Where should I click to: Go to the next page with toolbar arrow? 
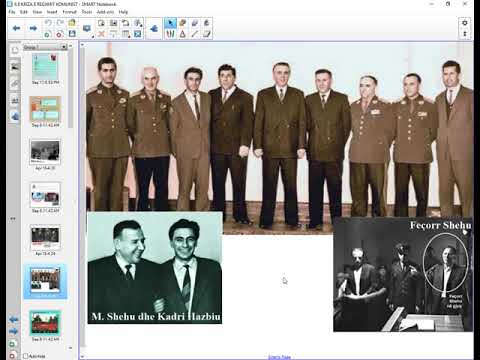point(33,28)
